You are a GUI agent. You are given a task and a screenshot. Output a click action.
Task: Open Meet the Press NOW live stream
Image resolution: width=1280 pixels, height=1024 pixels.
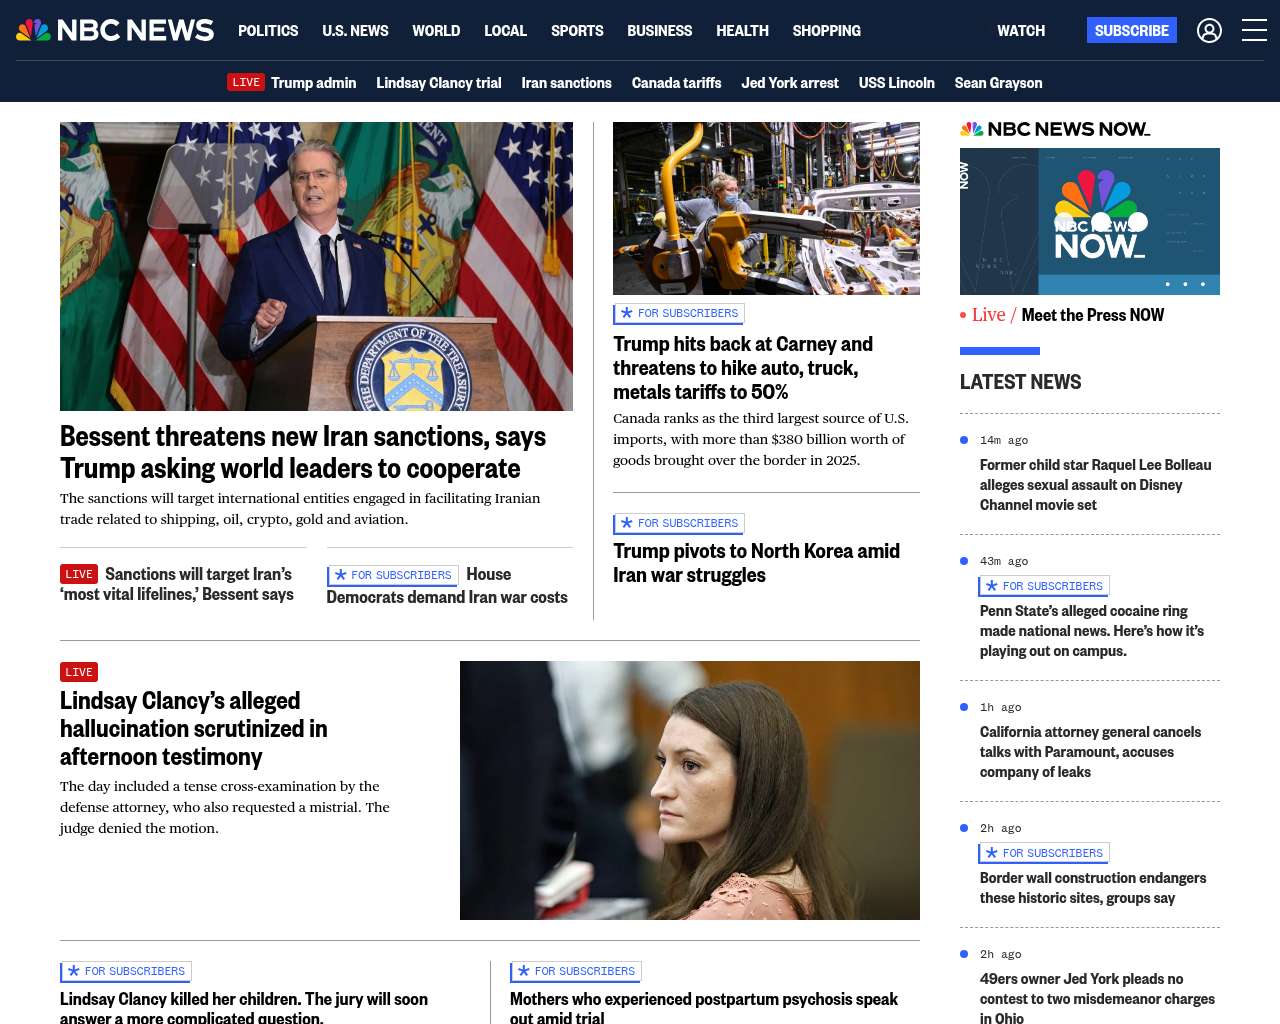[1093, 315]
